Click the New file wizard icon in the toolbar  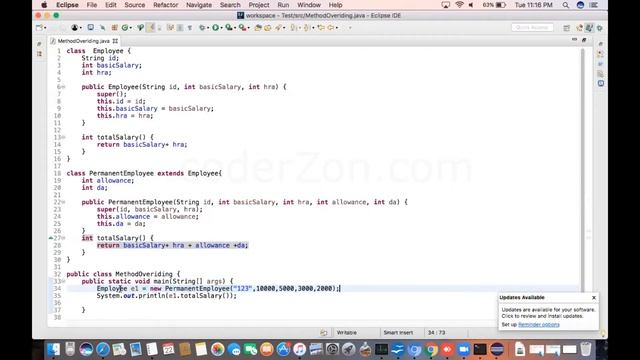(x=39, y=28)
